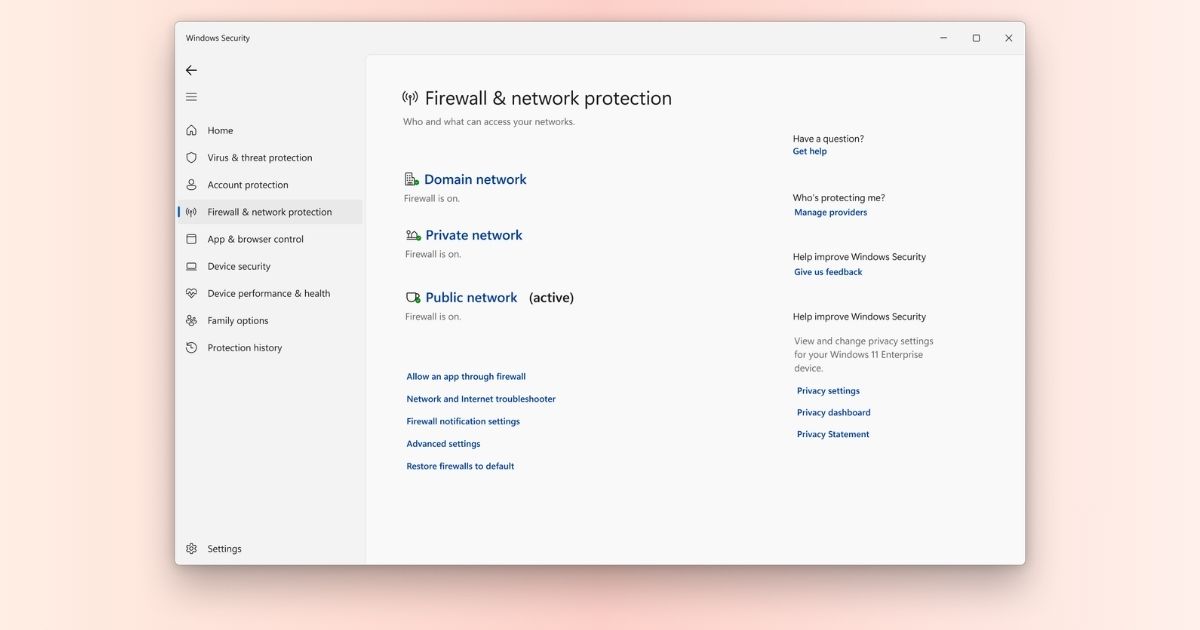This screenshot has width=1200, height=630.
Task: Open Privacy settings link
Action: [828, 391]
